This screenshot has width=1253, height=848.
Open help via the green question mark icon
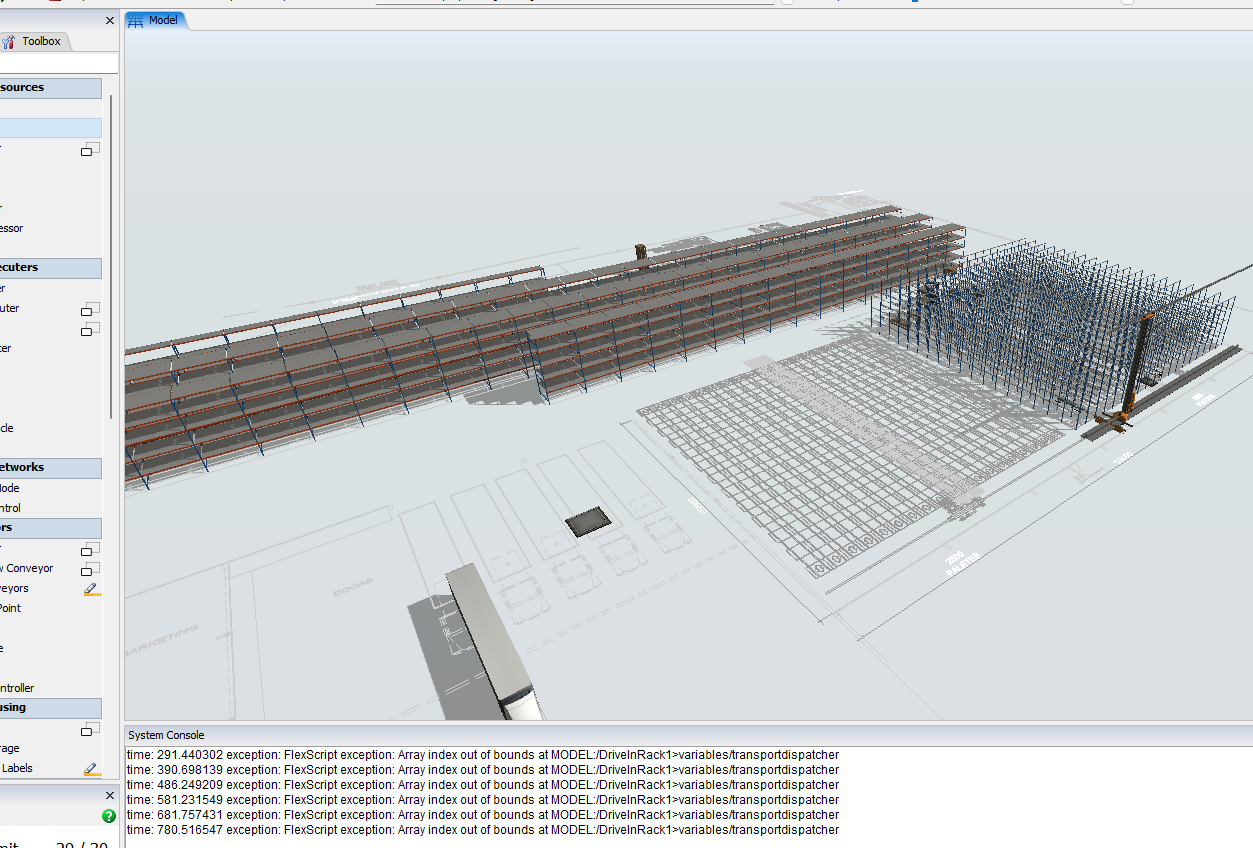109,816
